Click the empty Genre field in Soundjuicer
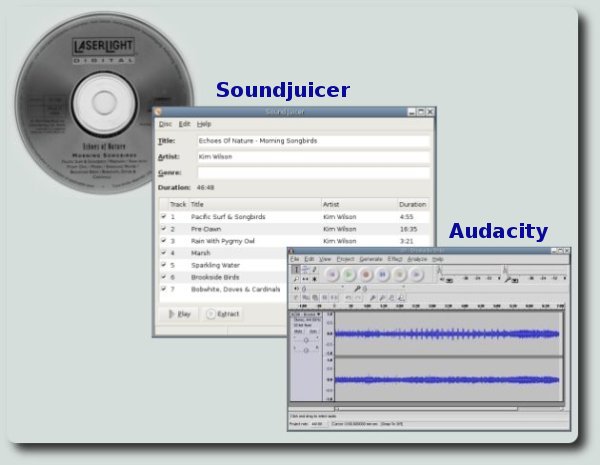 (313, 173)
